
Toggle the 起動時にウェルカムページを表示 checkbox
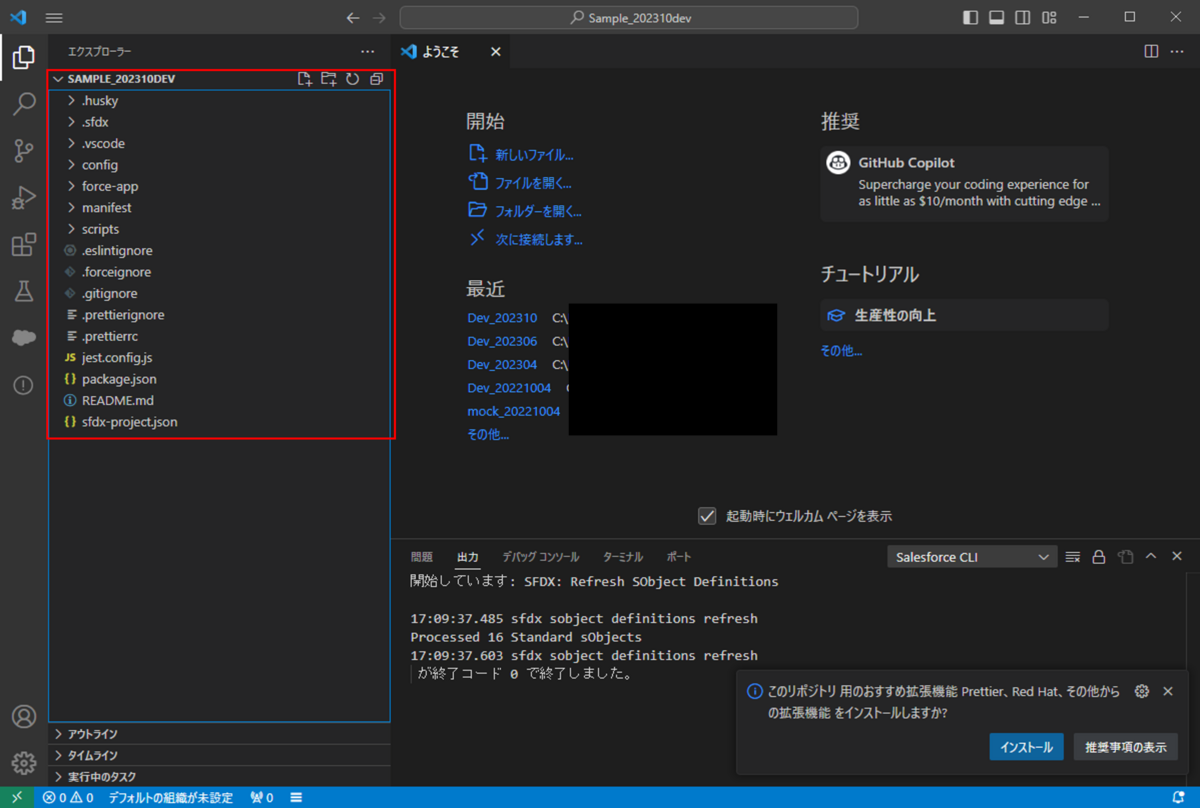point(707,516)
